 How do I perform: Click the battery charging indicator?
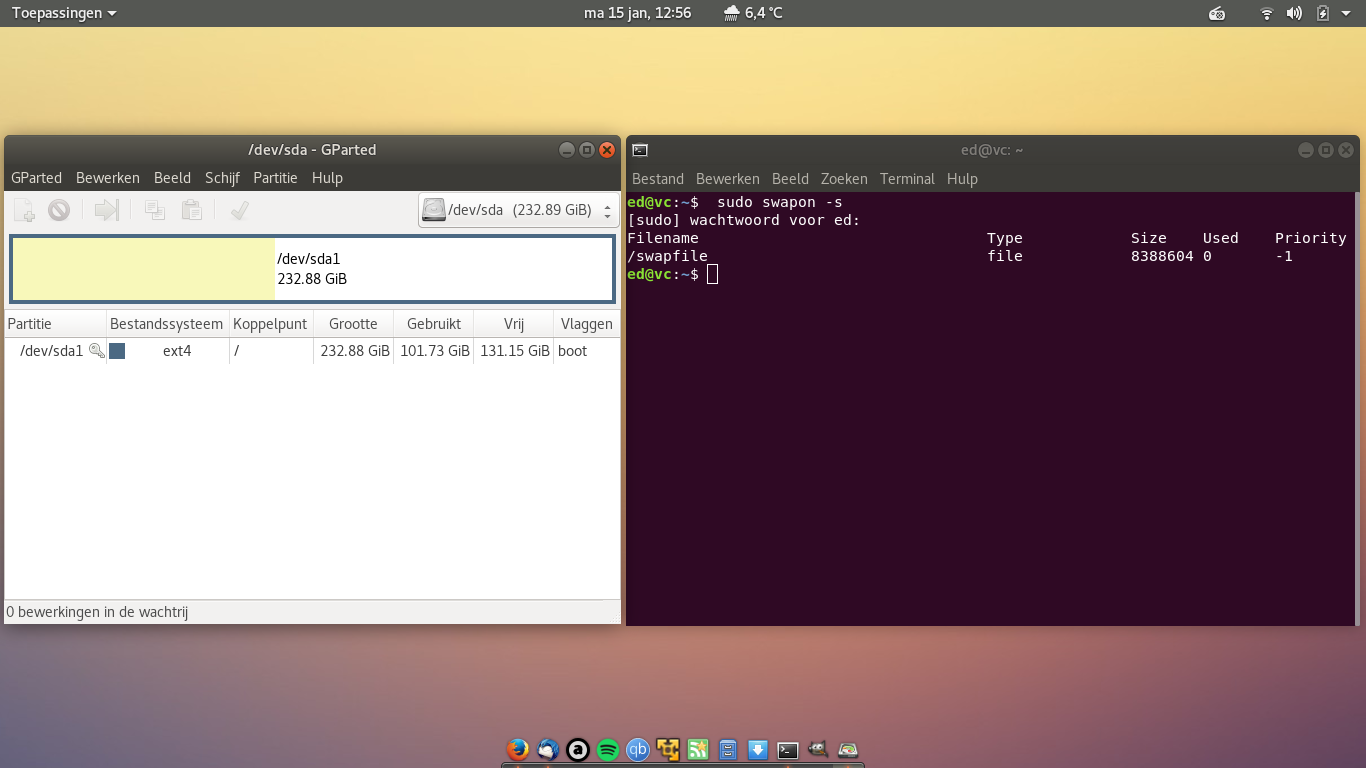click(x=1323, y=13)
